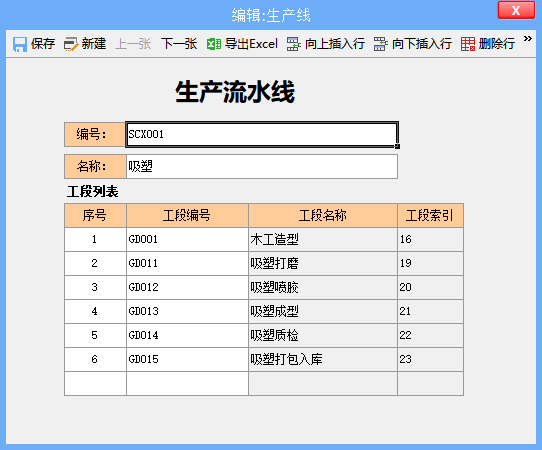Click sequence number 3 in GD012 row
542x450 pixels.
pyautogui.click(x=95, y=287)
